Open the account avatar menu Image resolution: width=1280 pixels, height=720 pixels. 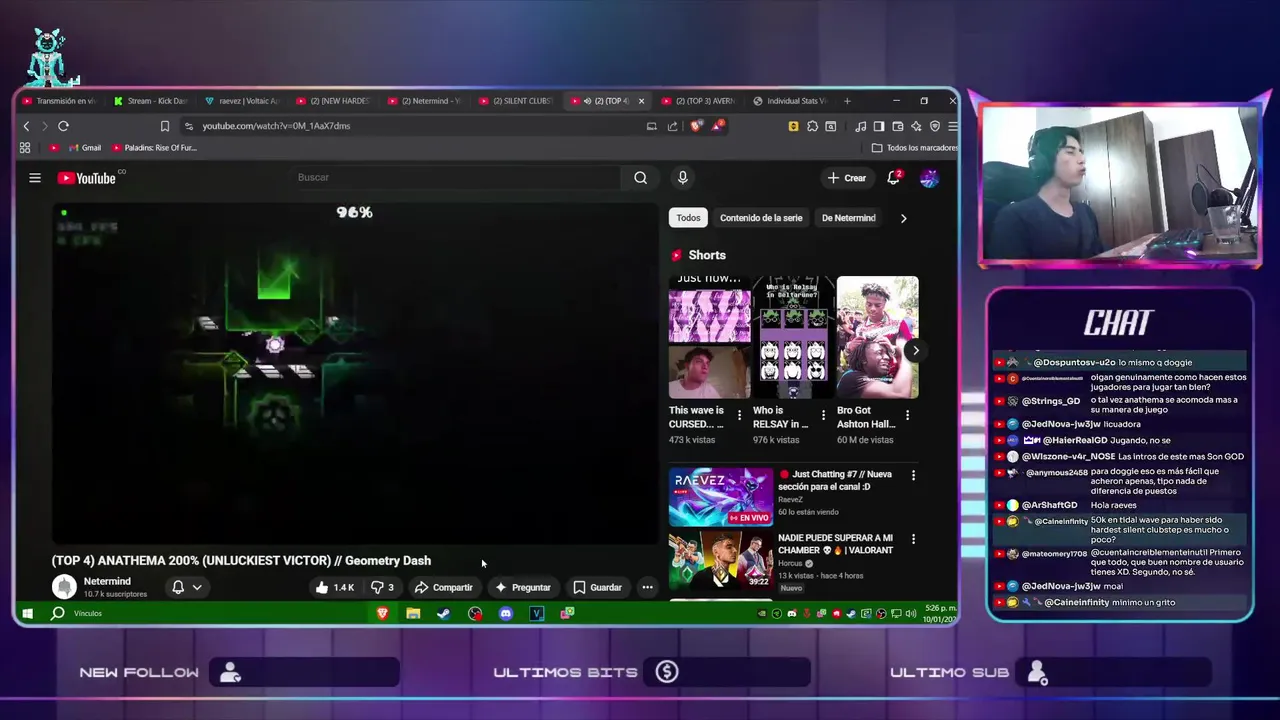(x=929, y=178)
